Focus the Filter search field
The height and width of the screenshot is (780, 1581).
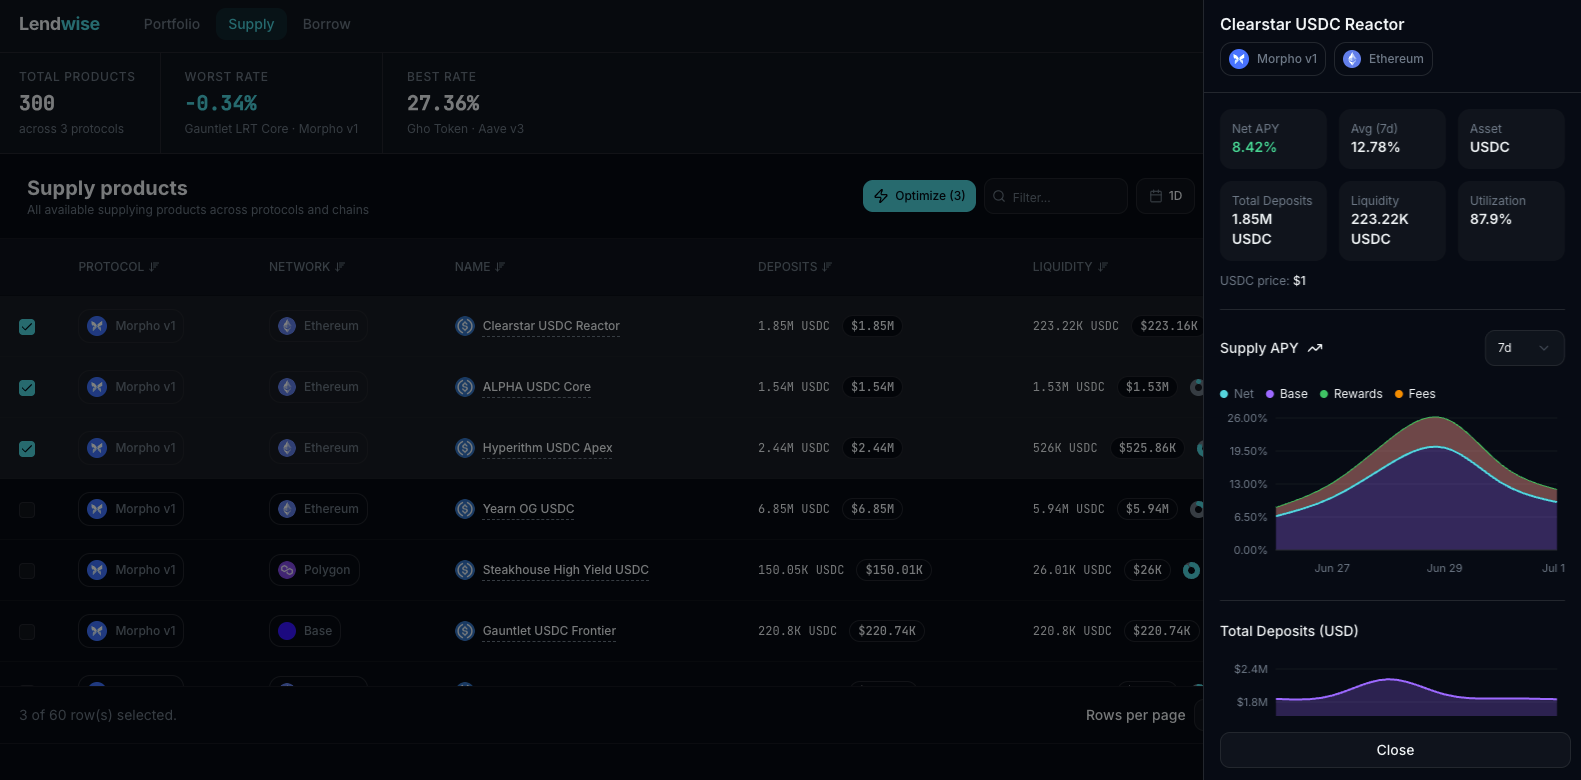pyautogui.click(x=1056, y=196)
